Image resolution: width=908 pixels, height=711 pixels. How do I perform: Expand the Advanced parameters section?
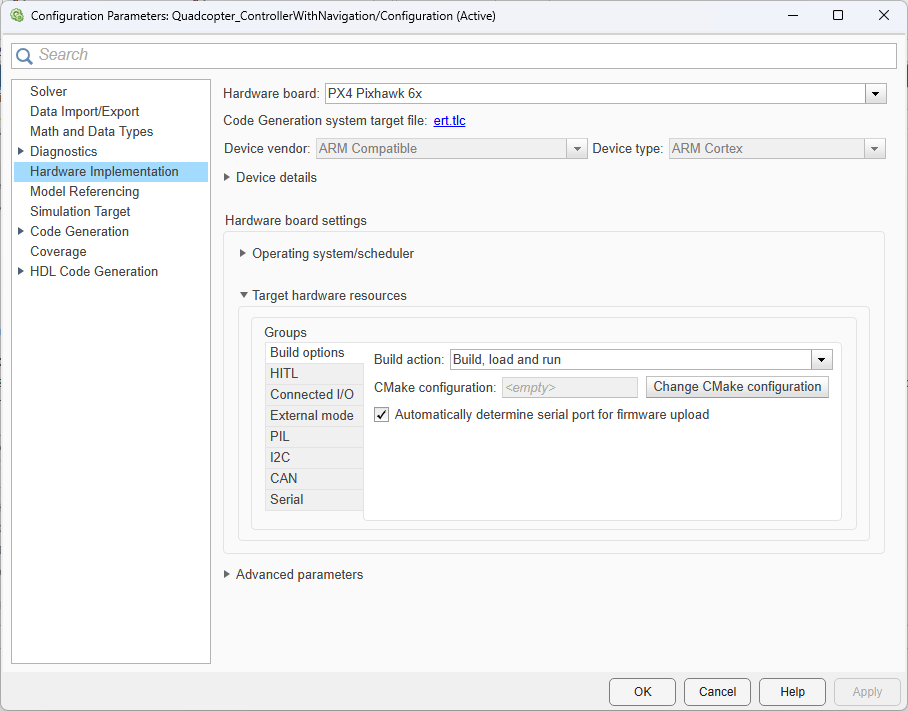[x=227, y=574]
